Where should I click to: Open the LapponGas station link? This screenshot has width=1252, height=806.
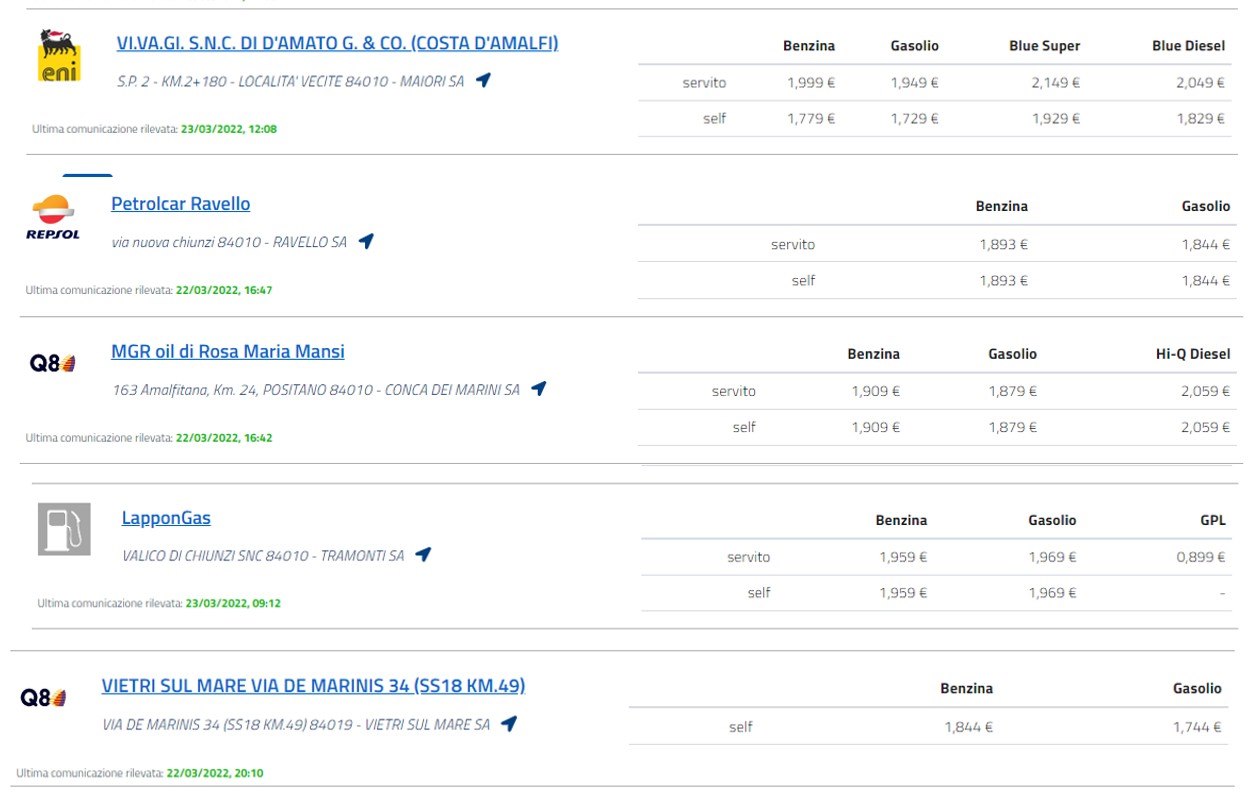point(166,518)
